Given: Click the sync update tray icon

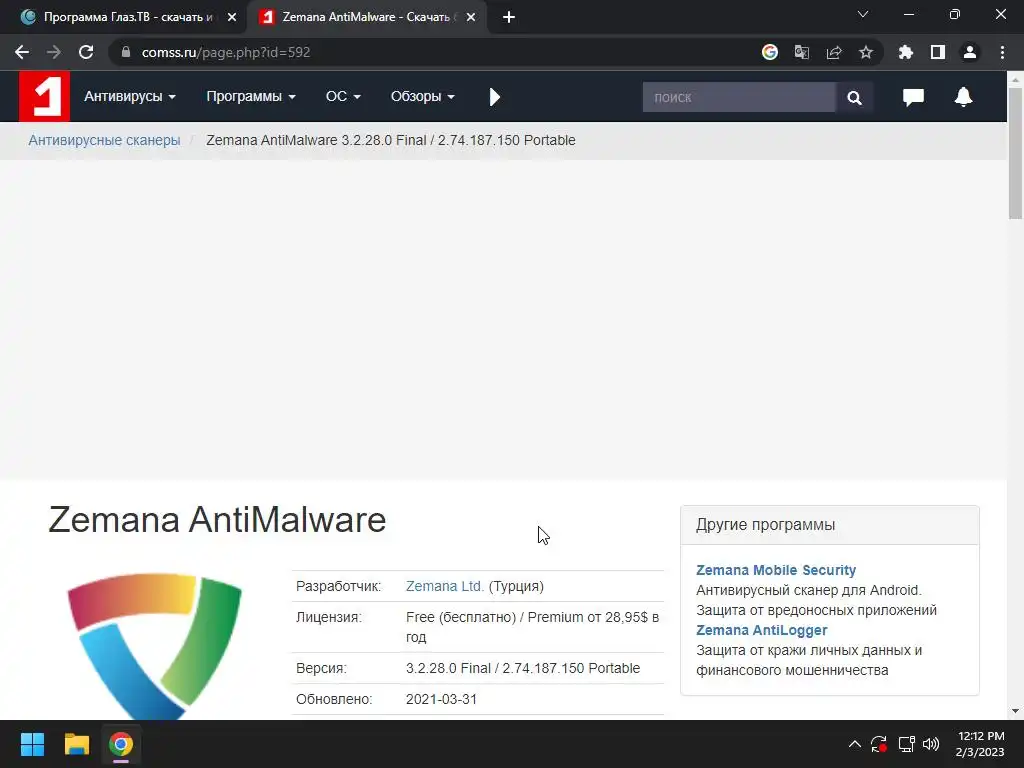Looking at the screenshot, I should pos(879,744).
